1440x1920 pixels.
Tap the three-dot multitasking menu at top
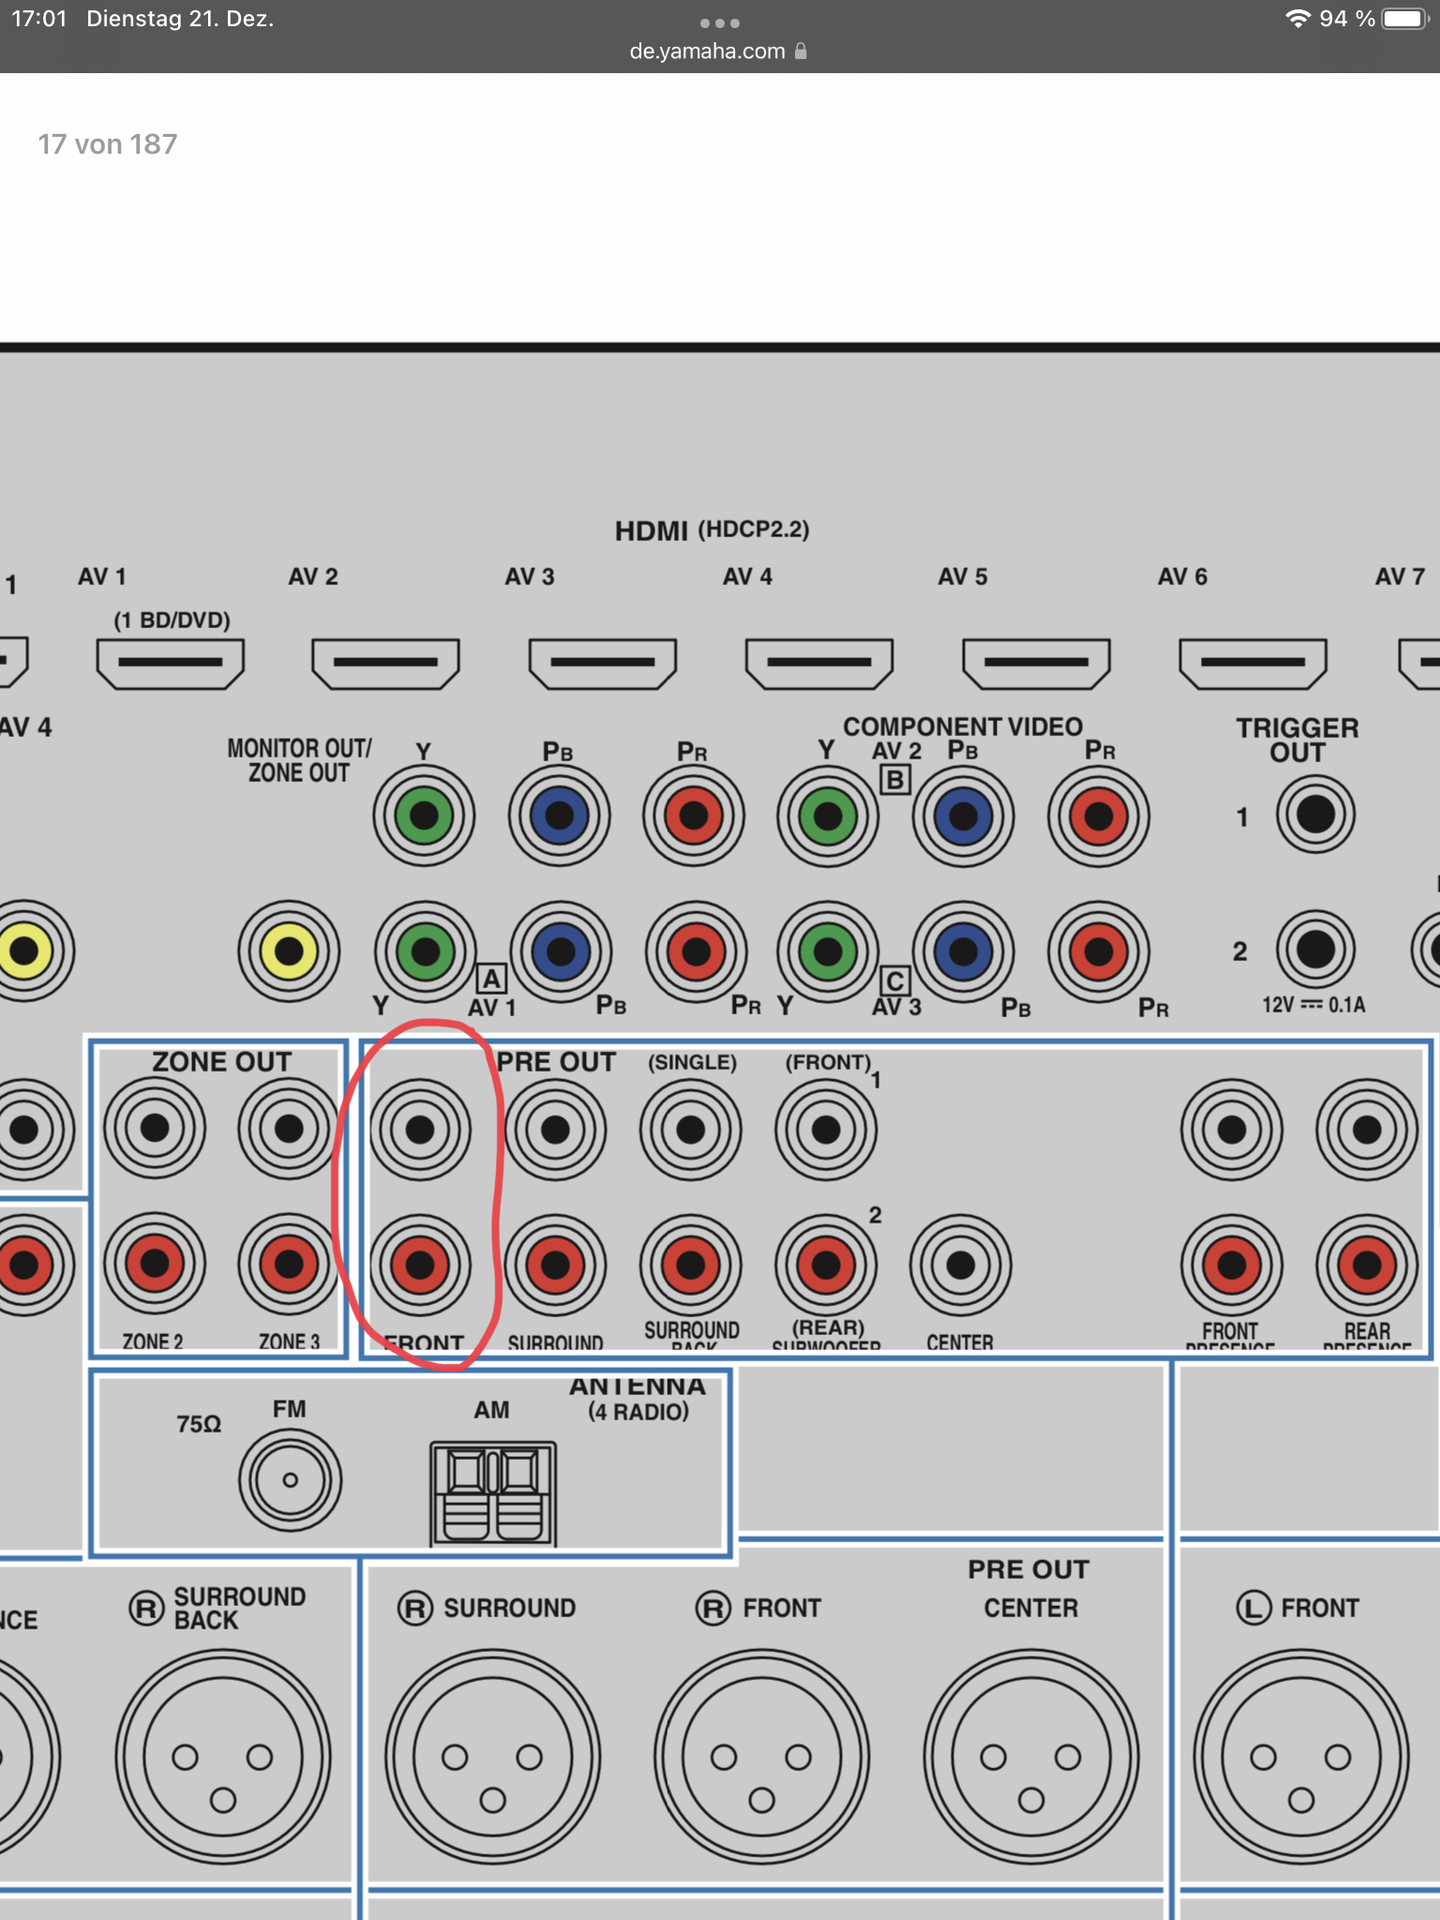tap(719, 22)
